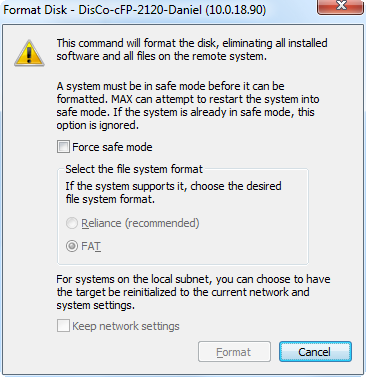This screenshot has width=366, height=377.
Task: Select the Reliance radio button circle
Action: [x=72, y=223]
